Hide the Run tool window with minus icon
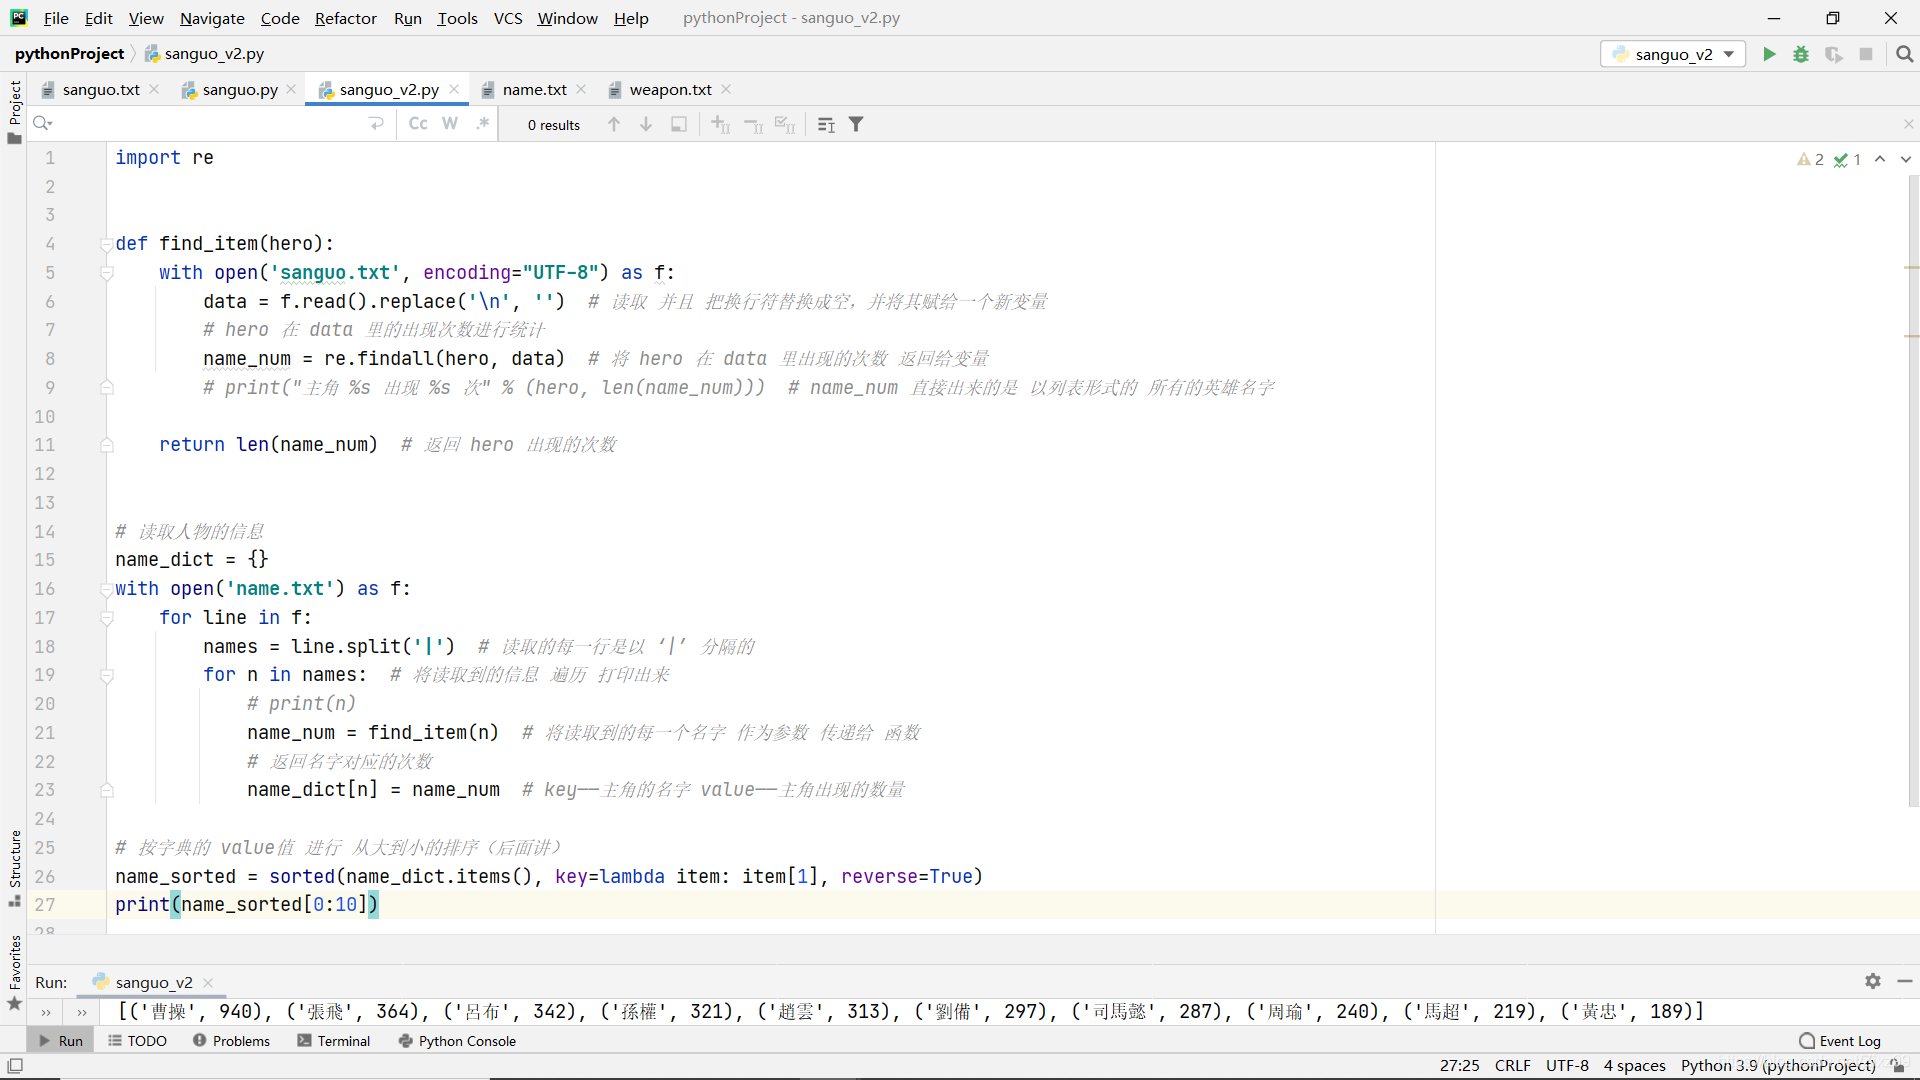 click(1905, 982)
